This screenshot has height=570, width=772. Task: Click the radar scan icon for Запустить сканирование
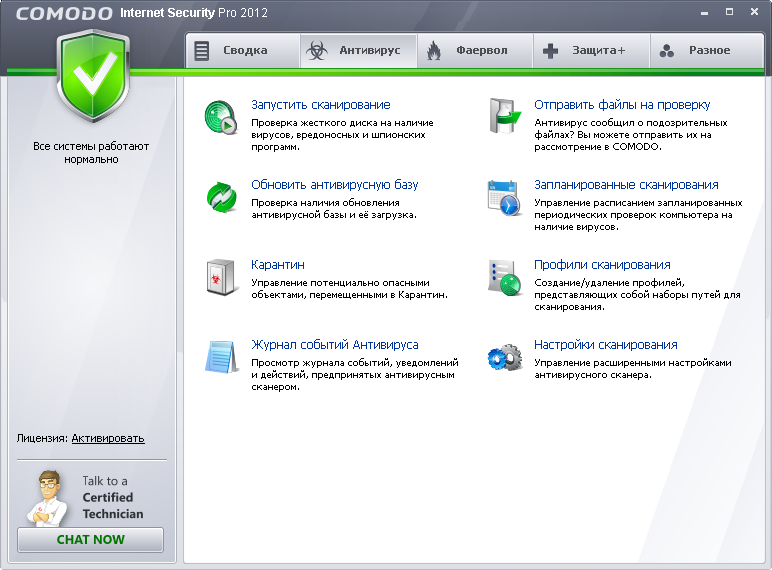pos(221,117)
